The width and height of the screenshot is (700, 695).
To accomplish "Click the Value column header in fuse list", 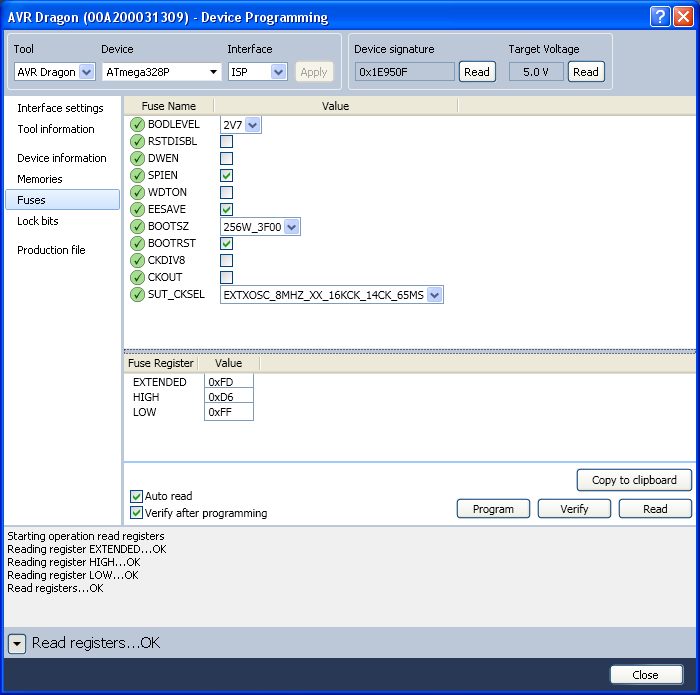I will click(x=336, y=106).
